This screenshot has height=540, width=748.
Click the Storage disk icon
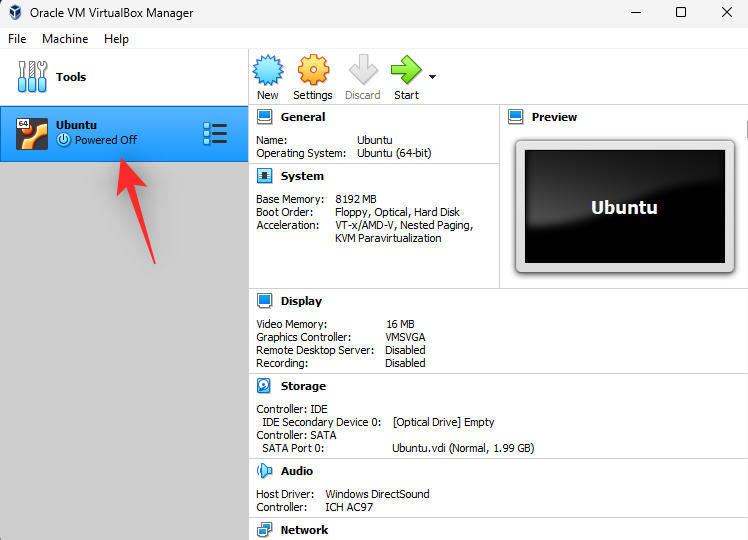click(x=264, y=386)
